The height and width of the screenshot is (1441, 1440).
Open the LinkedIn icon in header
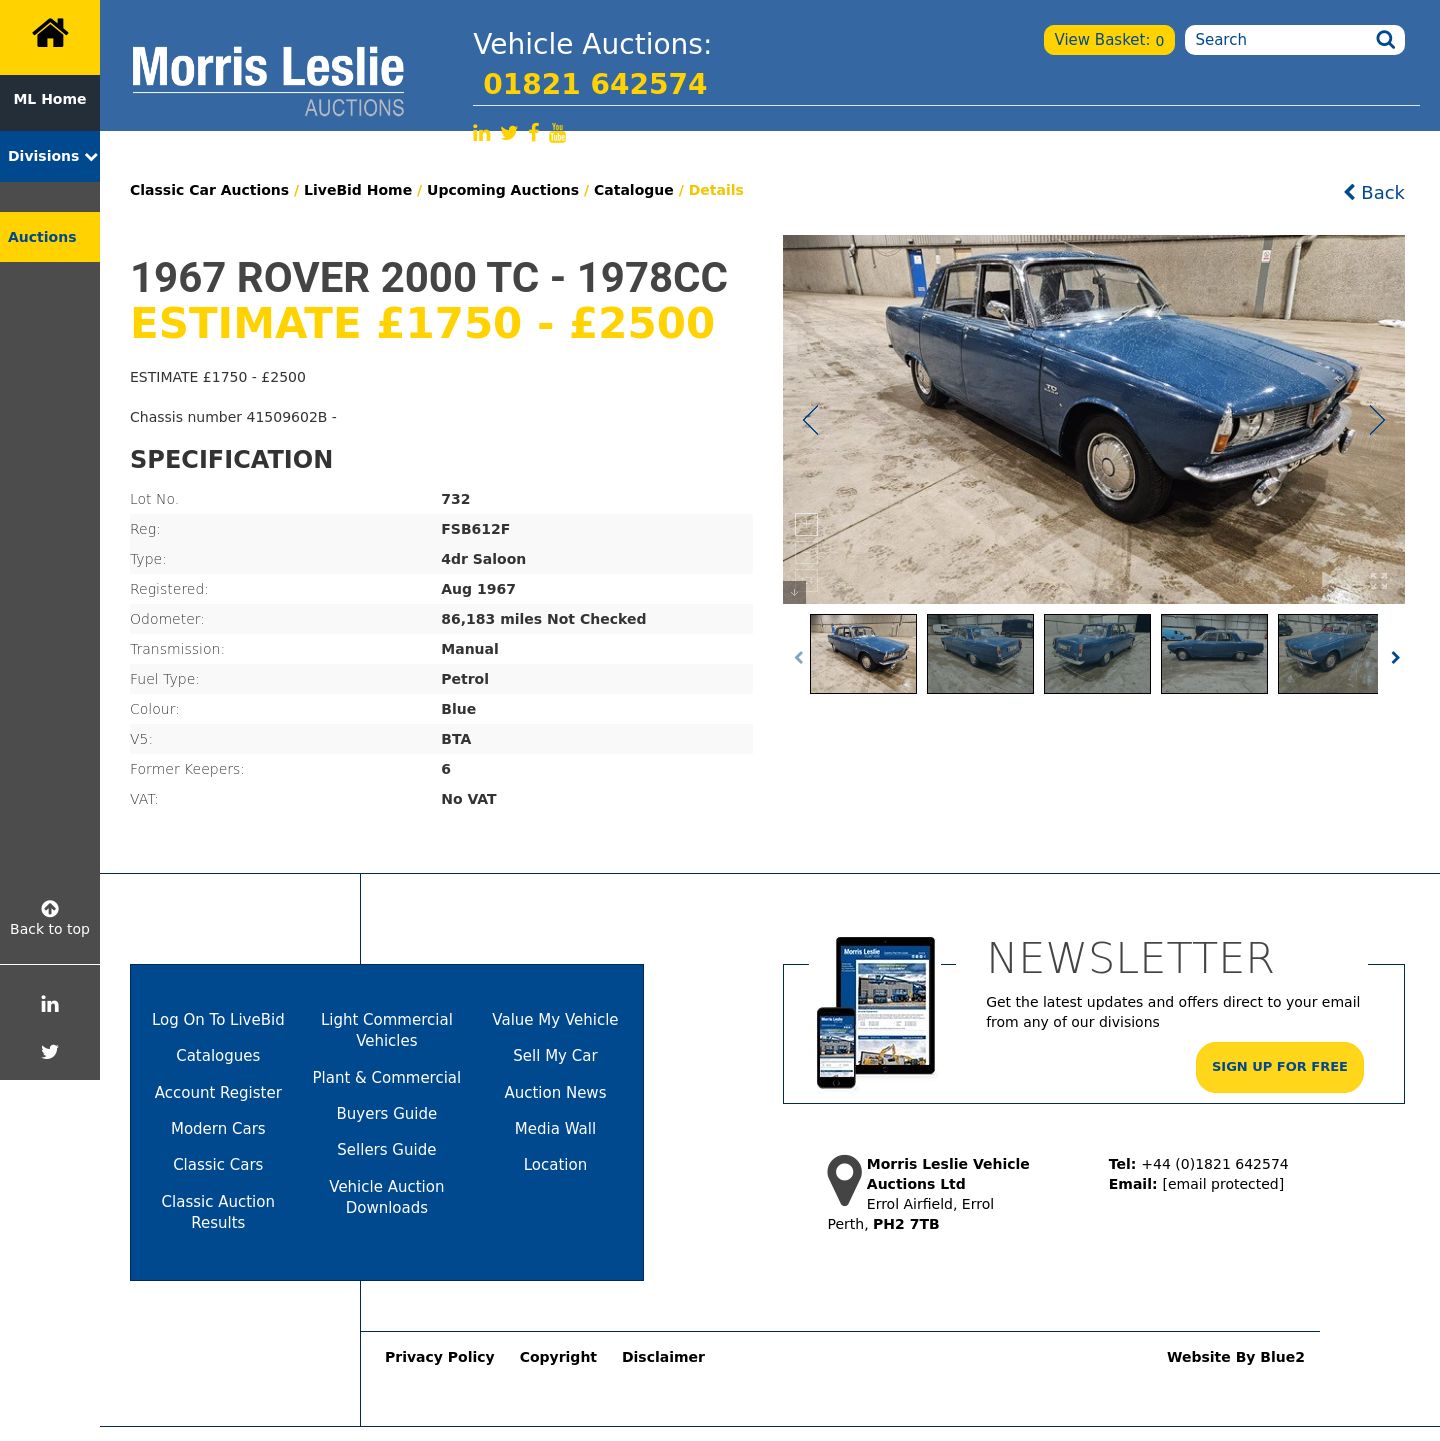pyautogui.click(x=482, y=133)
